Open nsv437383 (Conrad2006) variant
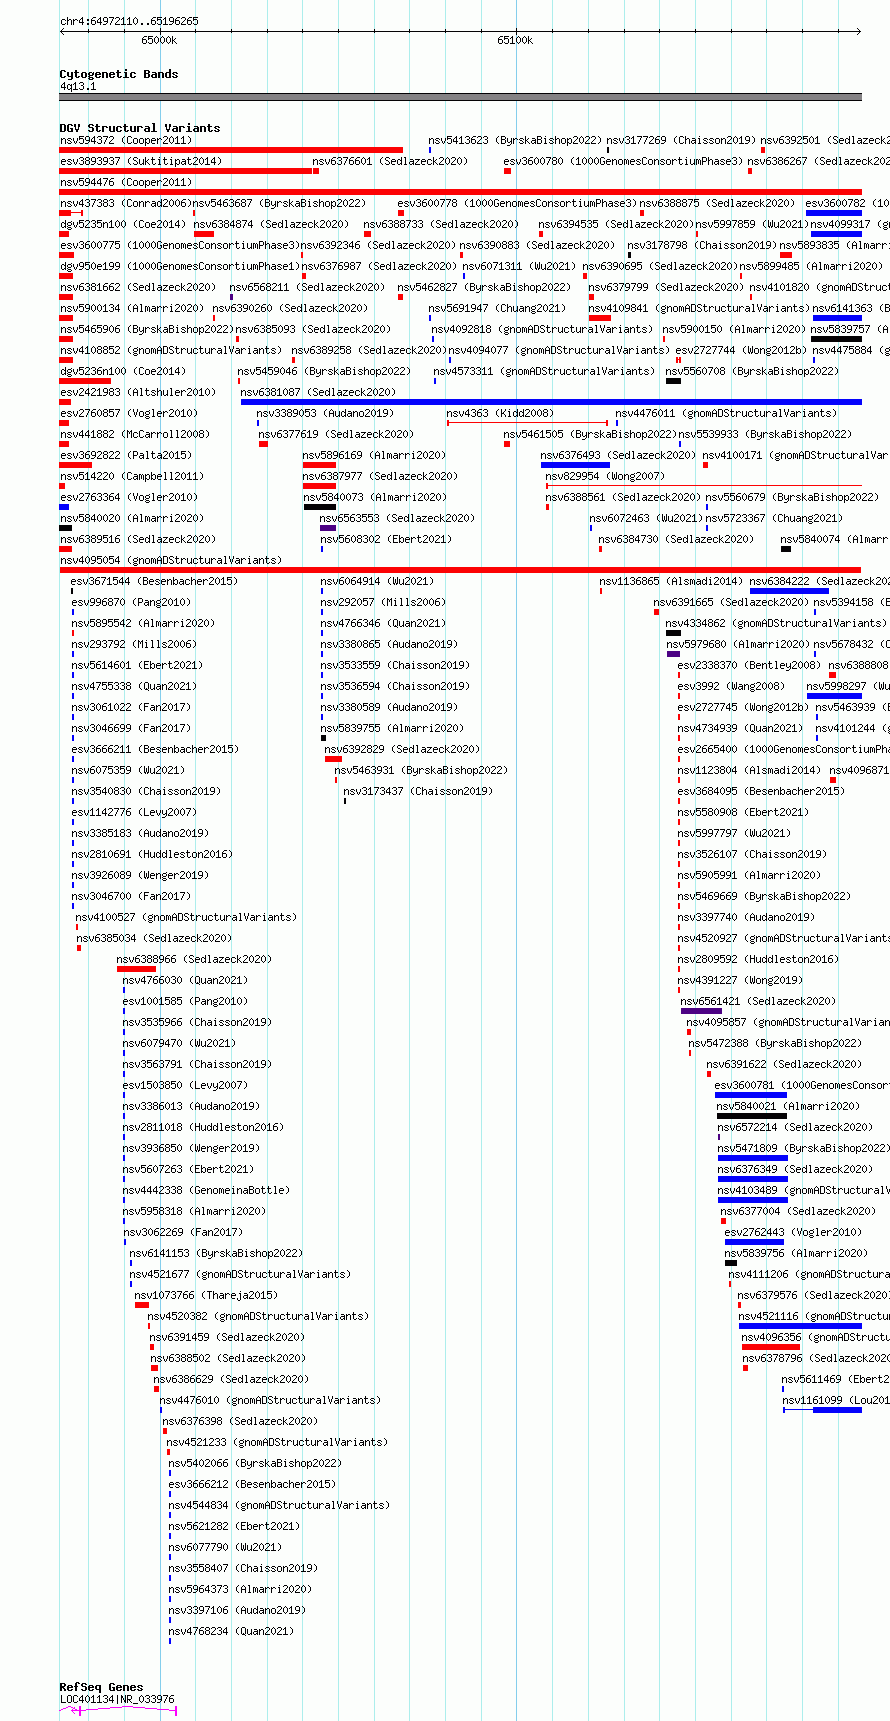 [125, 204]
